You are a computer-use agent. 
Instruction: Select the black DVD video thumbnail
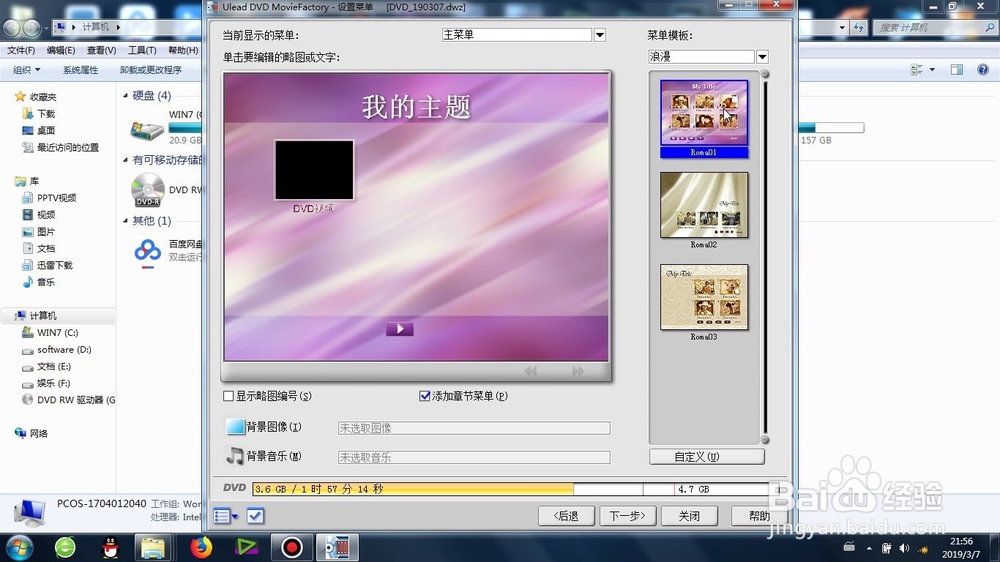click(314, 170)
